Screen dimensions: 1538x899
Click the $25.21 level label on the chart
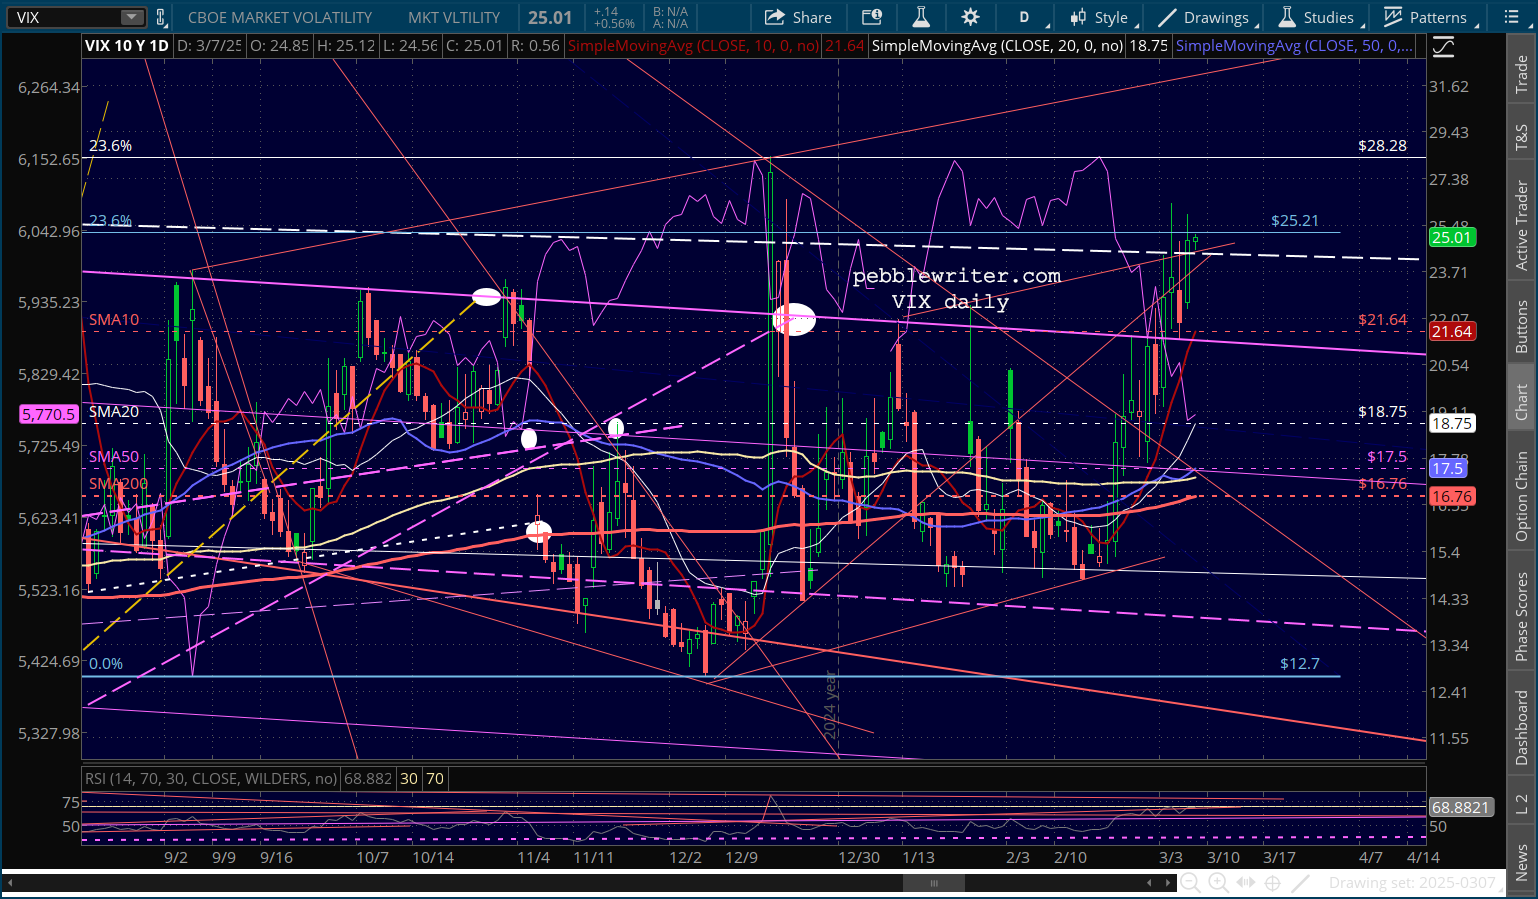pyautogui.click(x=1295, y=221)
